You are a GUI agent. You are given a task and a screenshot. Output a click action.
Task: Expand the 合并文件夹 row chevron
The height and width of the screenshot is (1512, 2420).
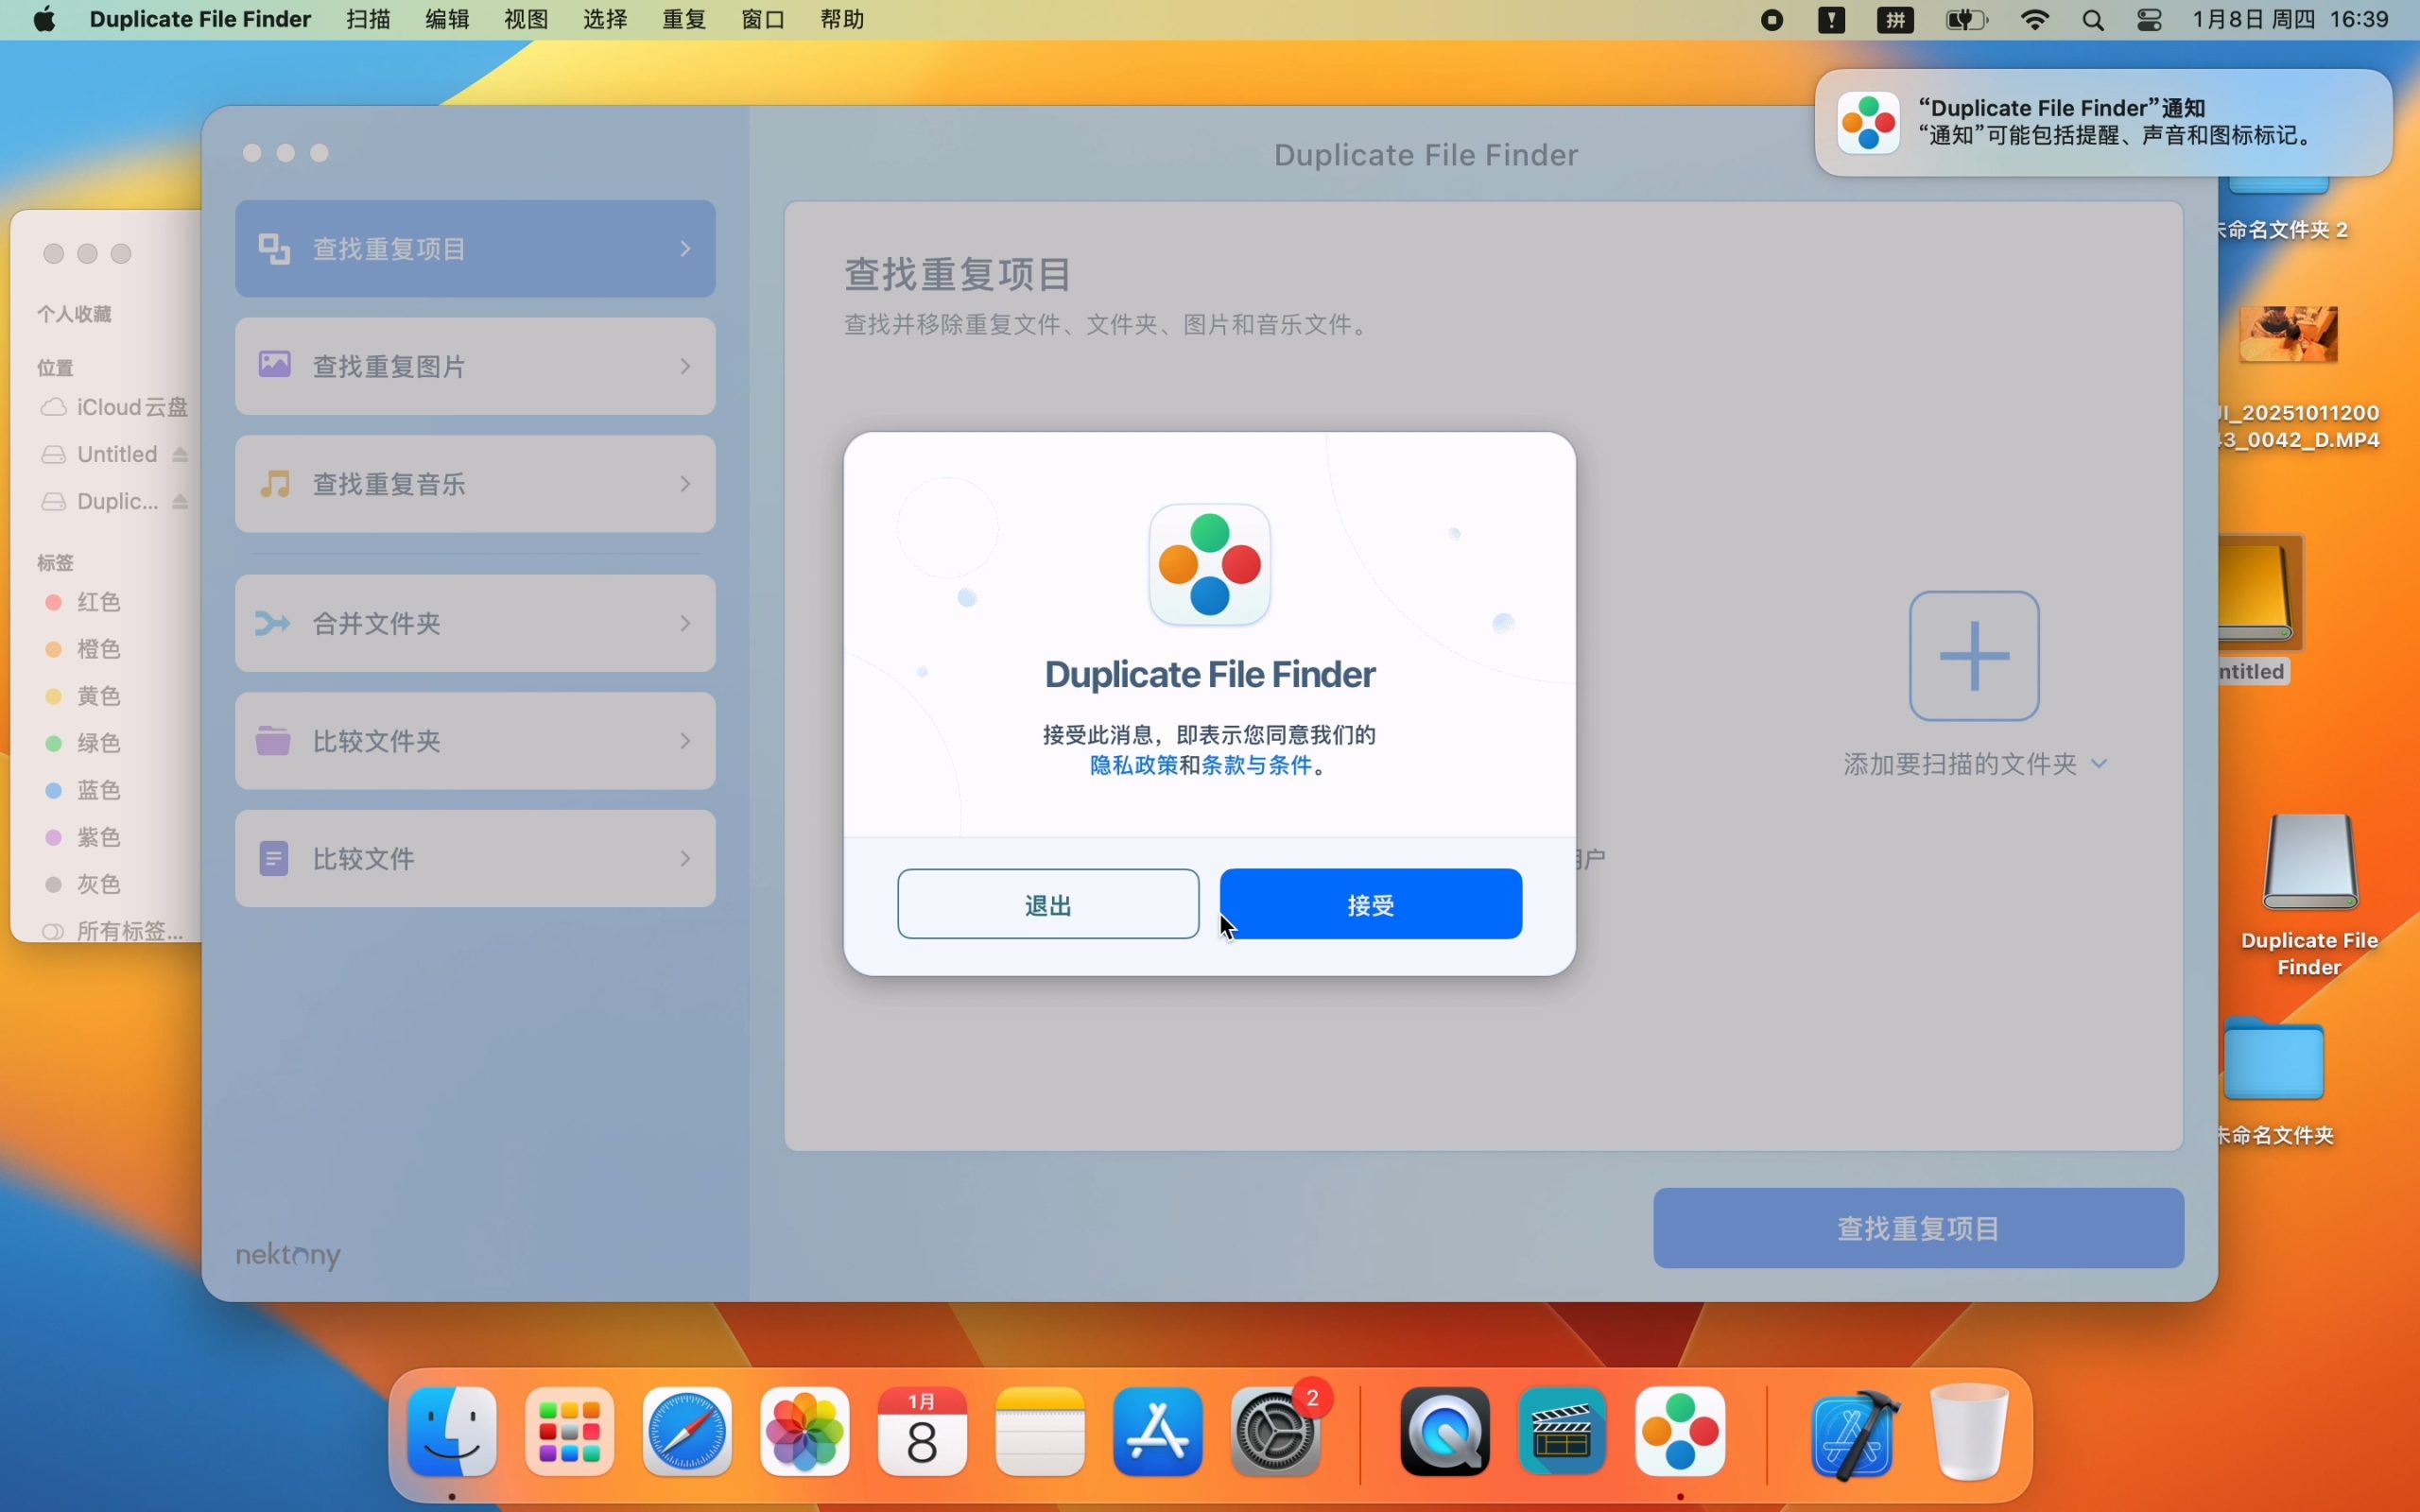tap(685, 623)
